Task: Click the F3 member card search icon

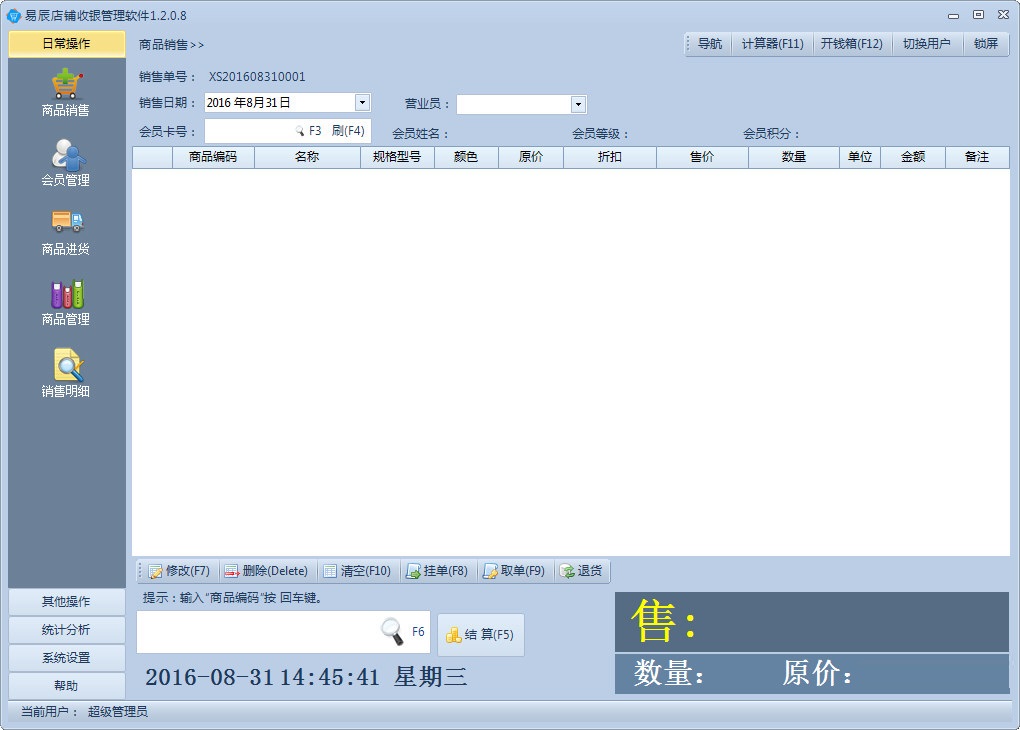Action: click(300, 131)
